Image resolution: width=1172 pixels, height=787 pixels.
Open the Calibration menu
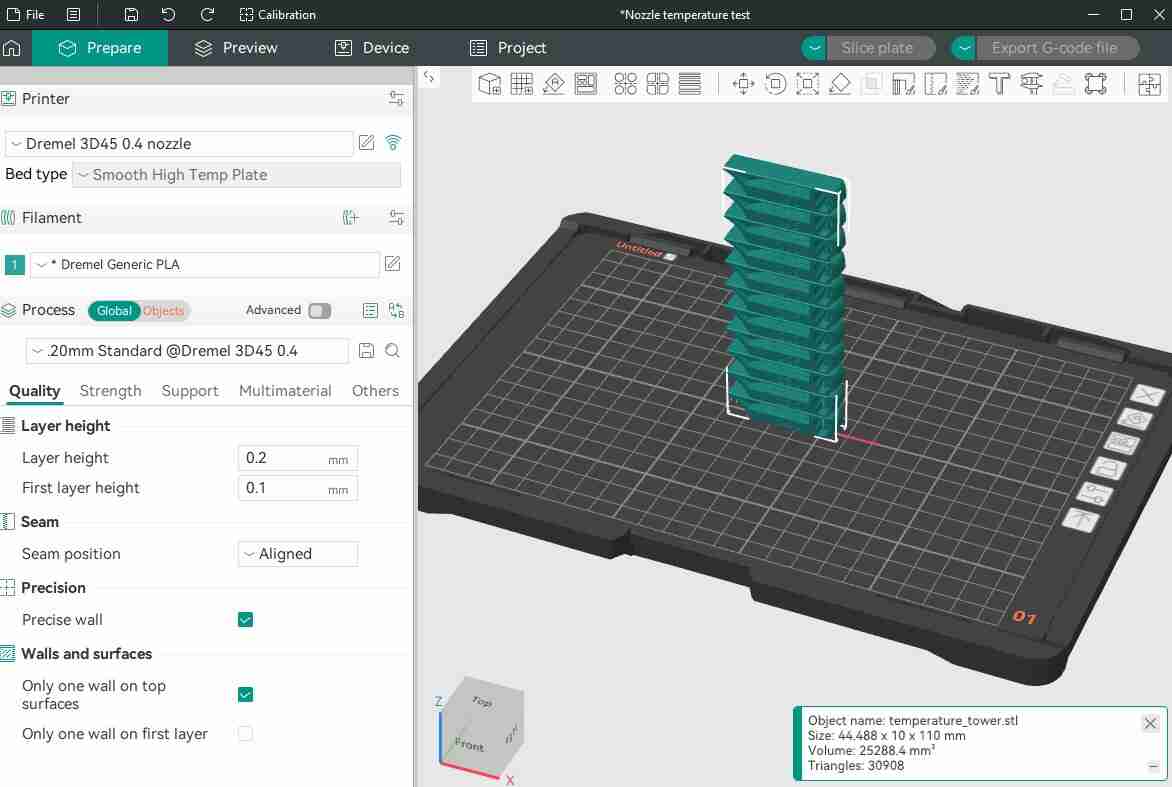coord(277,14)
